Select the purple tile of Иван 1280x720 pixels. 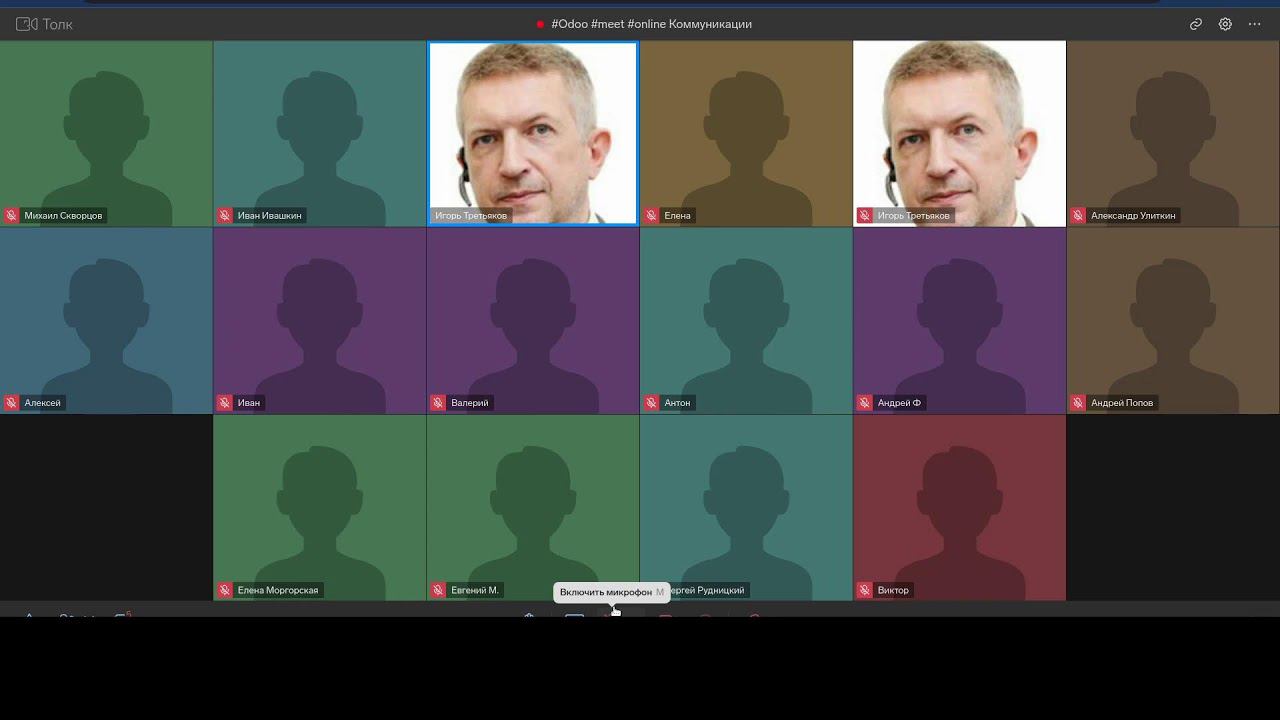pos(320,321)
